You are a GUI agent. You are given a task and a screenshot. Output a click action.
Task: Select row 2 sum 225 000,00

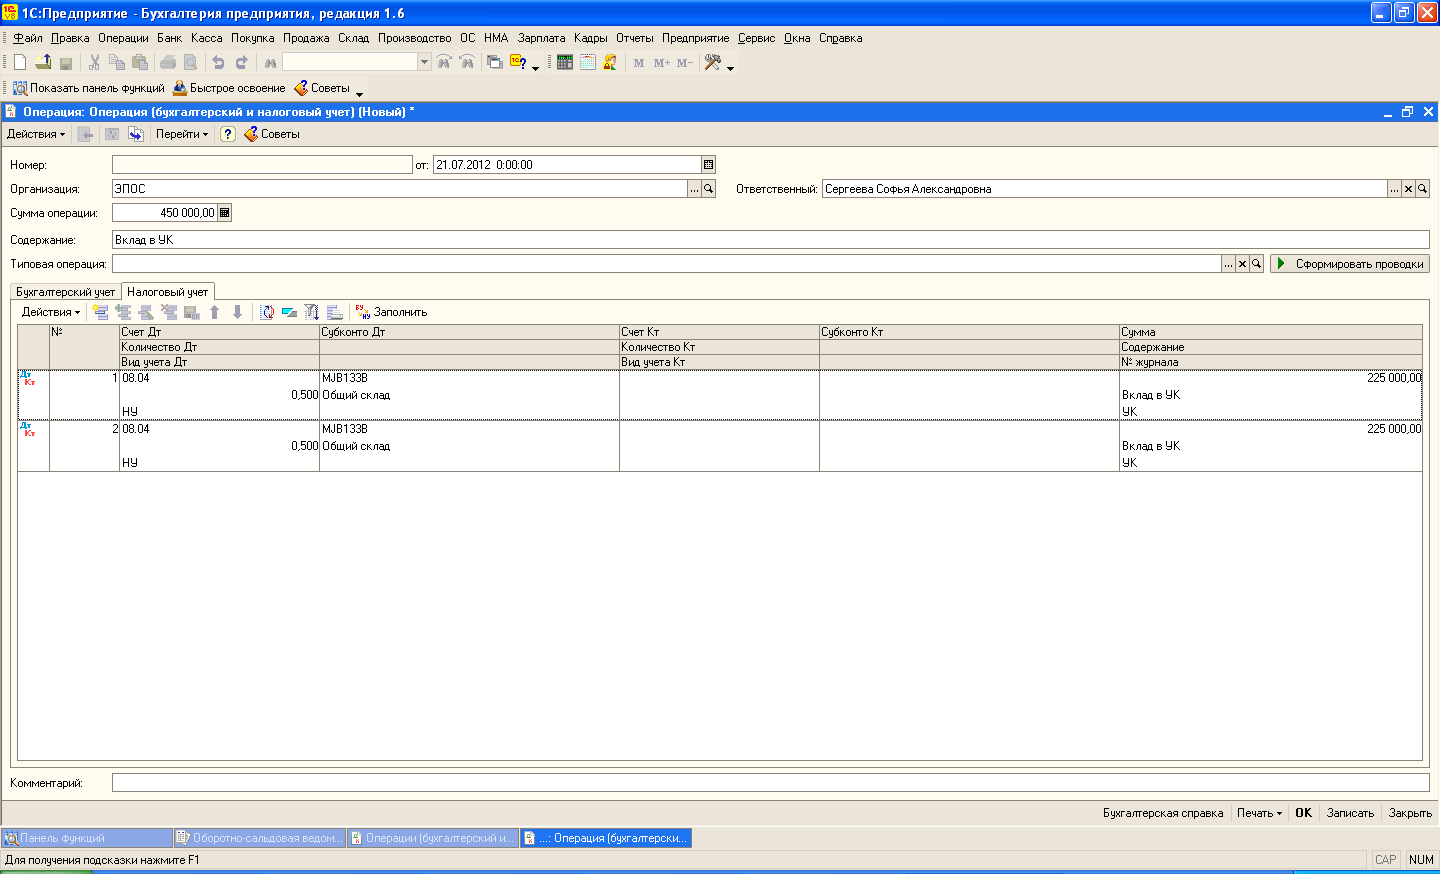(x=1271, y=429)
